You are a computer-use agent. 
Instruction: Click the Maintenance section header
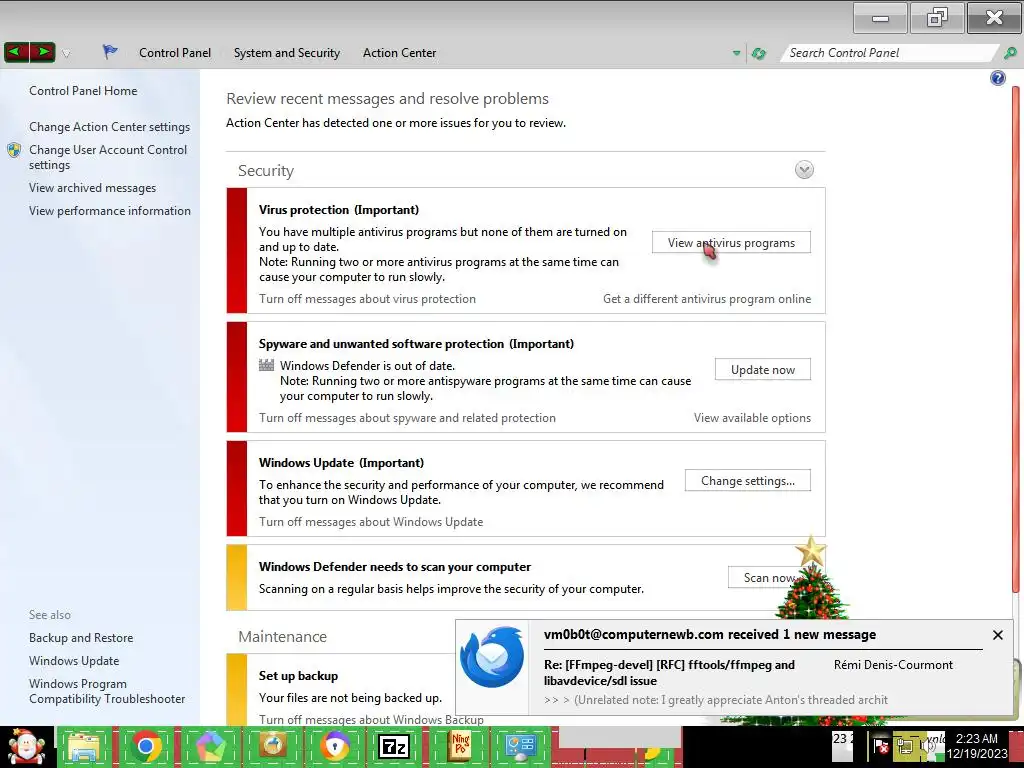(x=282, y=637)
